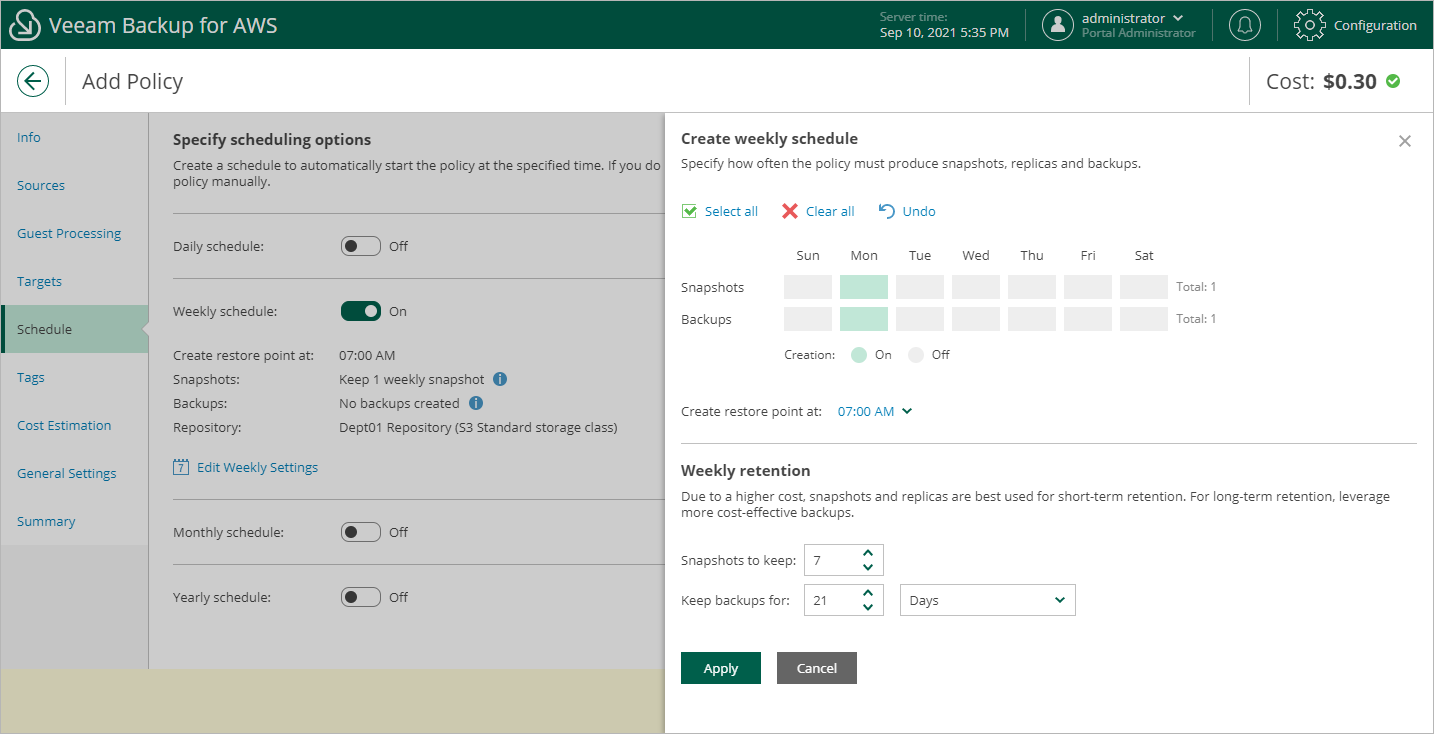The image size is (1434, 734).
Task: Click the green cost status checkmark
Action: tap(1393, 81)
